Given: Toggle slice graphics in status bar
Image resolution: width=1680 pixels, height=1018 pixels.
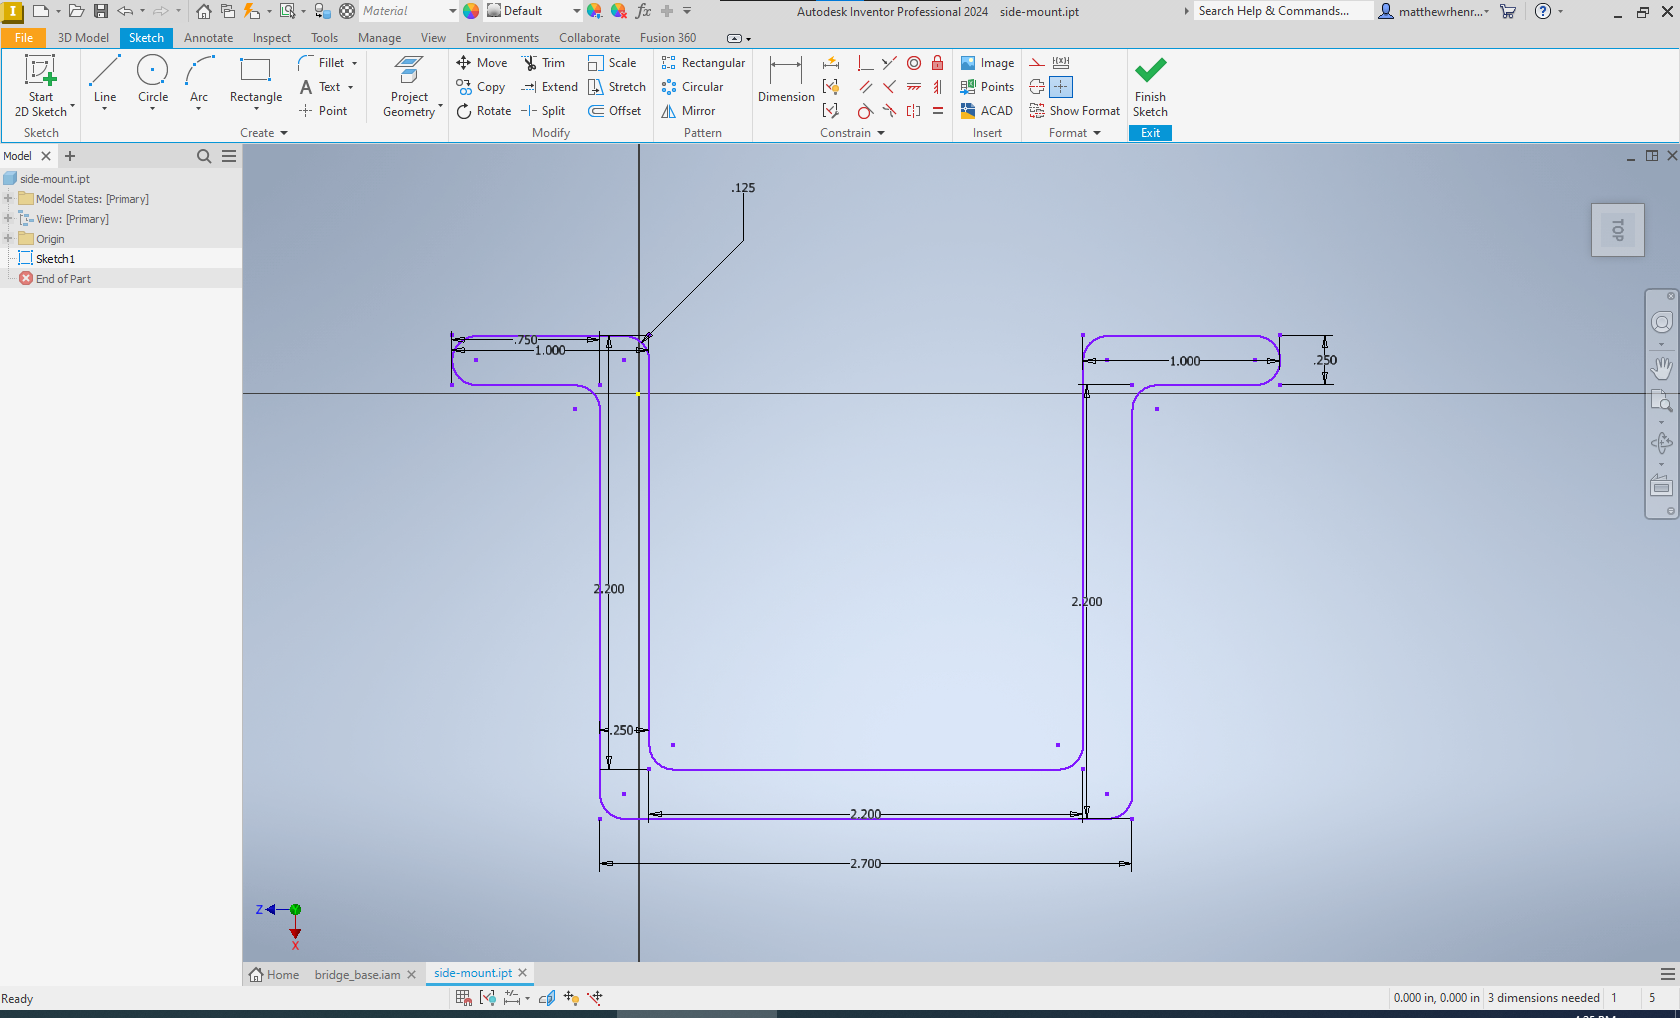Looking at the screenshot, I should tap(546, 997).
